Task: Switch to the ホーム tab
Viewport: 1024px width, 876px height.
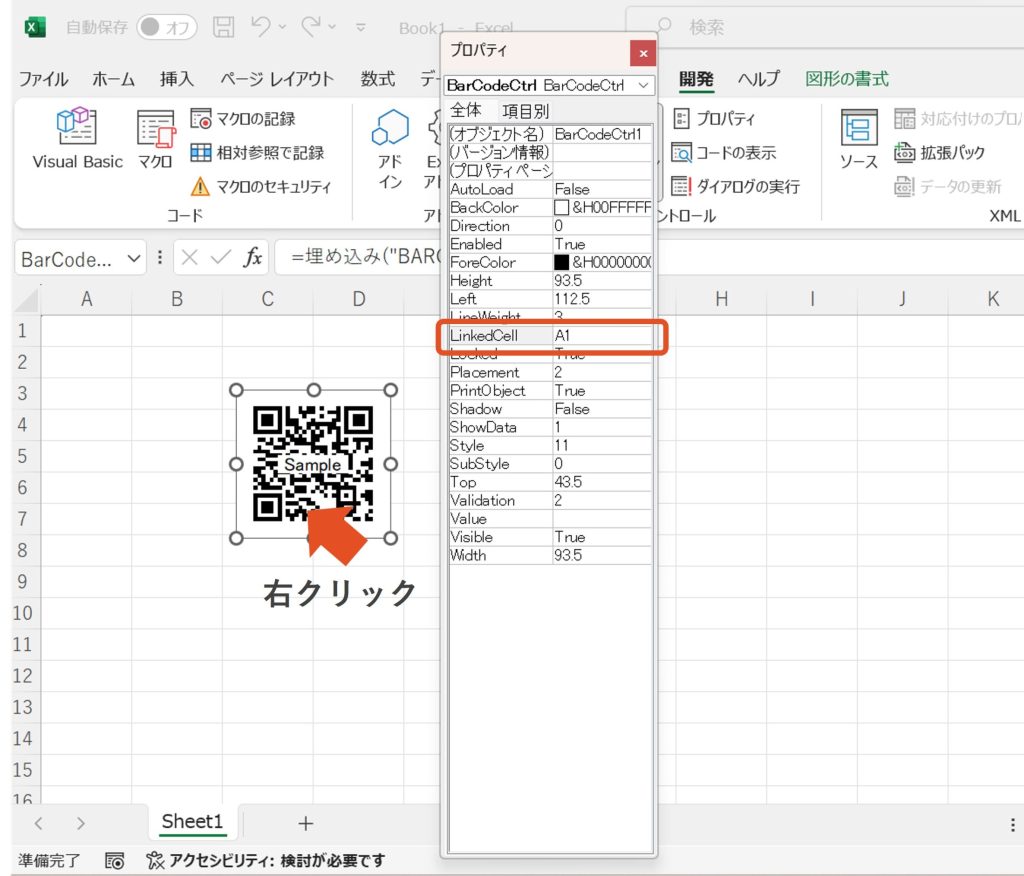Action: (x=114, y=79)
